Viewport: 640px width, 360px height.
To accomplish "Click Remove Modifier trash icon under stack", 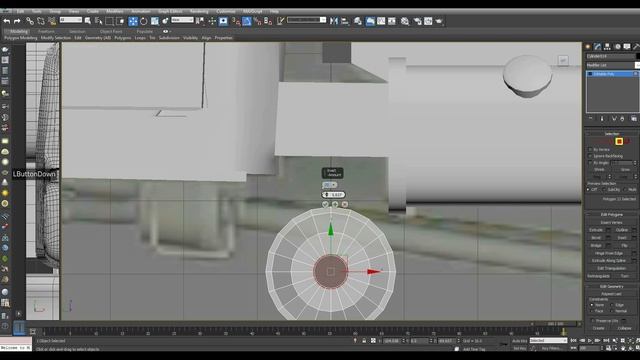I will click(622, 119).
